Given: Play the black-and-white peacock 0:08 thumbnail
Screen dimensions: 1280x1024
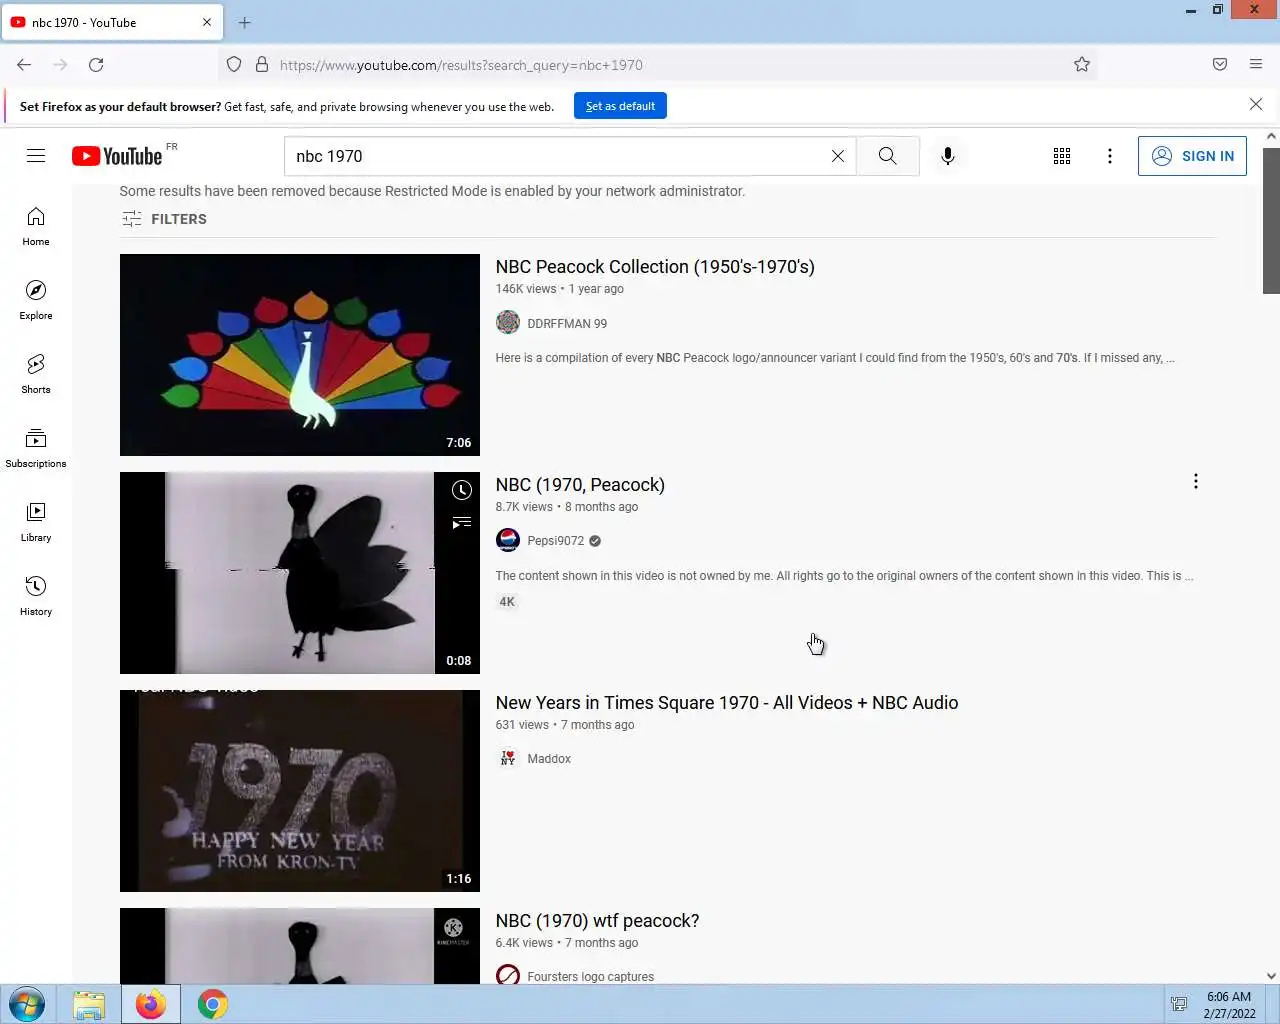Looking at the screenshot, I should pyautogui.click(x=300, y=573).
